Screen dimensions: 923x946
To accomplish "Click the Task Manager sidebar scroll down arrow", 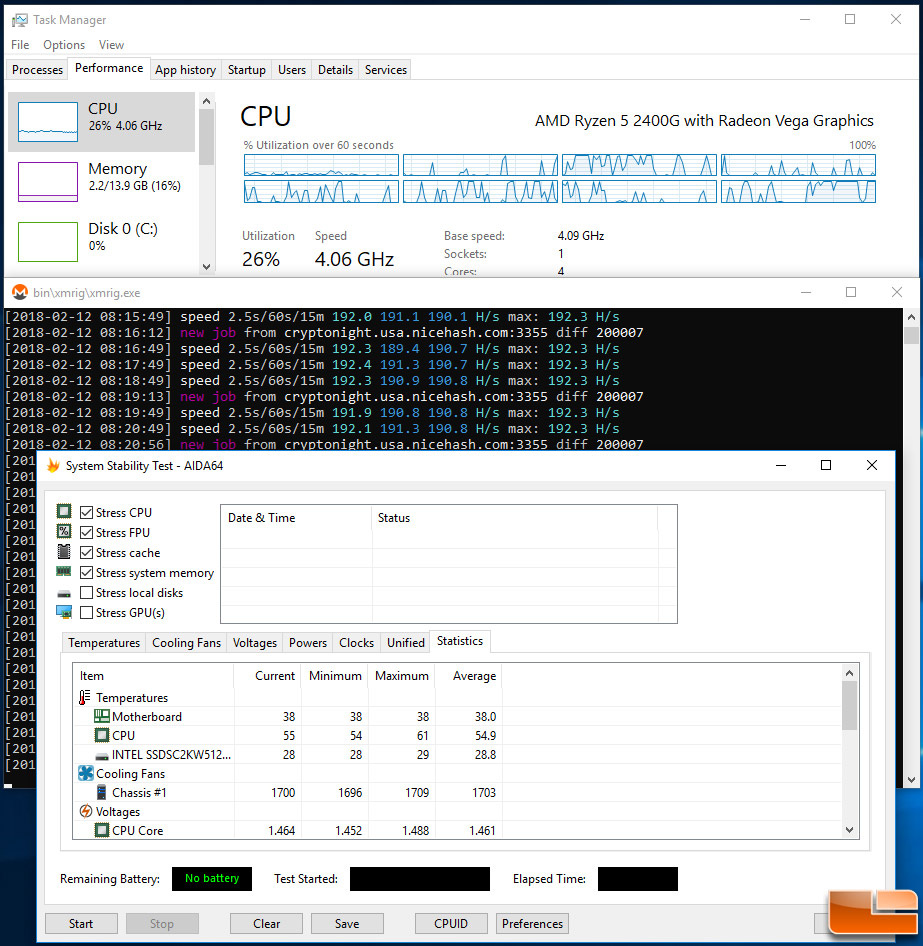I will 206,266.
